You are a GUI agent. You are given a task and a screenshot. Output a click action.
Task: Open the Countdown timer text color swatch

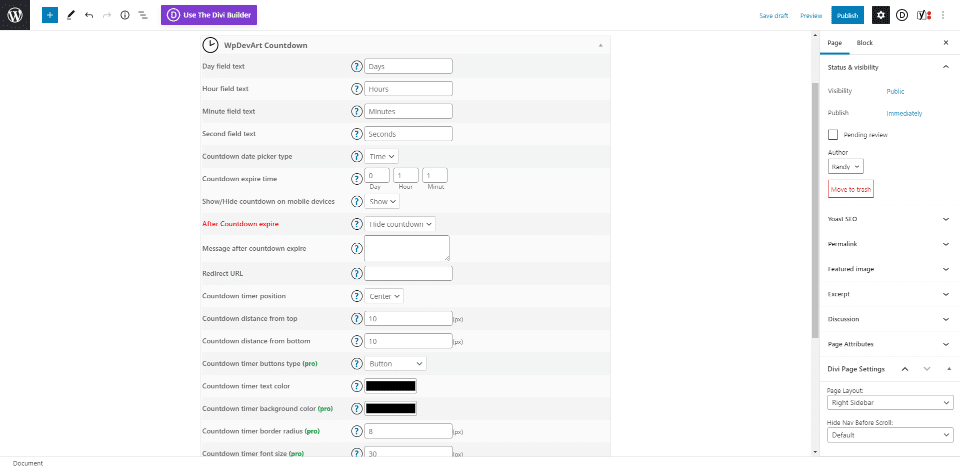(391, 386)
